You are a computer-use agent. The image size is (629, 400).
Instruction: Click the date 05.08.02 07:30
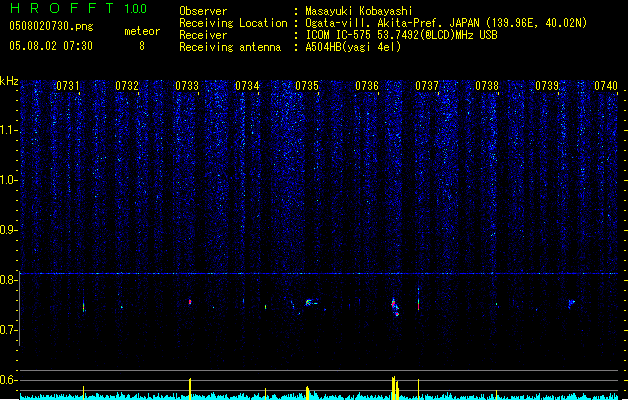point(51,46)
